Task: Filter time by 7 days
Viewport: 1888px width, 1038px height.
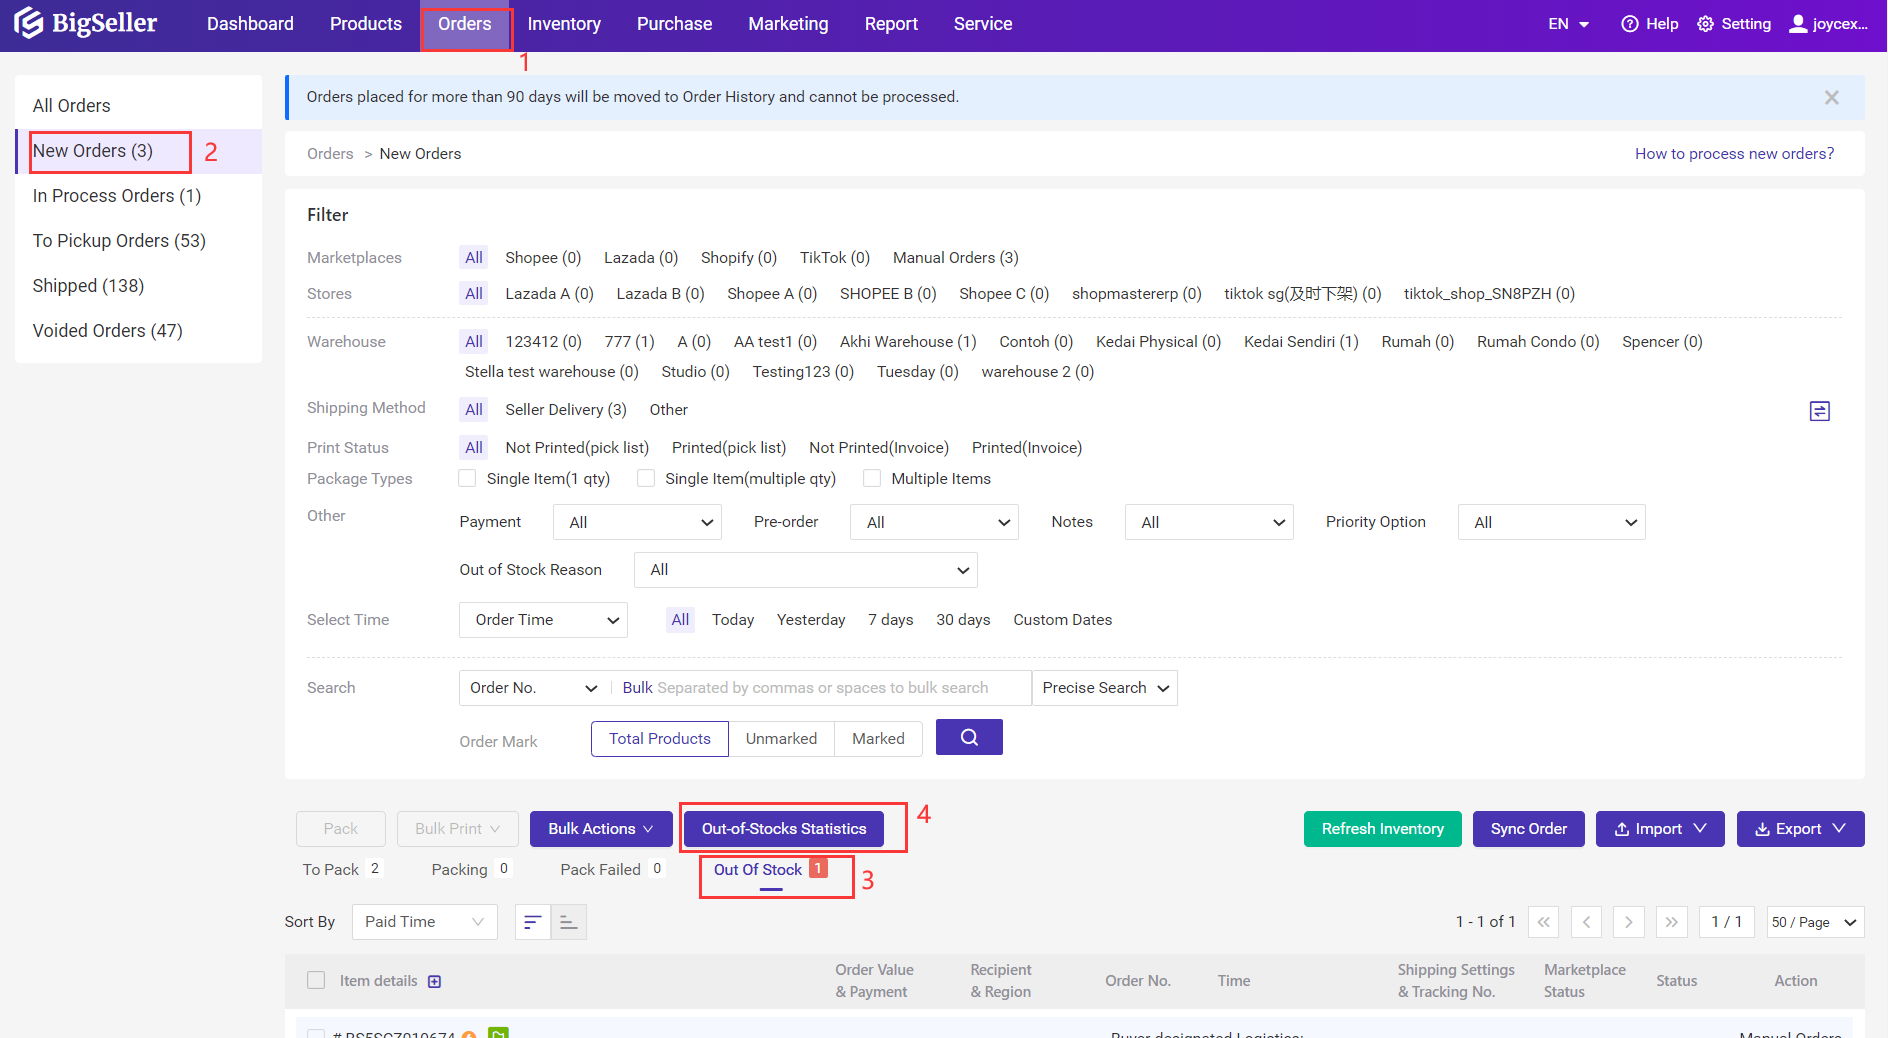Action: [890, 620]
